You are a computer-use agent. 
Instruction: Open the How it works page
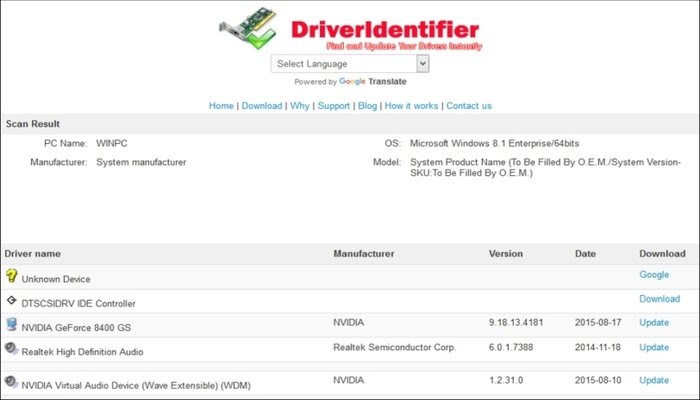tap(411, 106)
